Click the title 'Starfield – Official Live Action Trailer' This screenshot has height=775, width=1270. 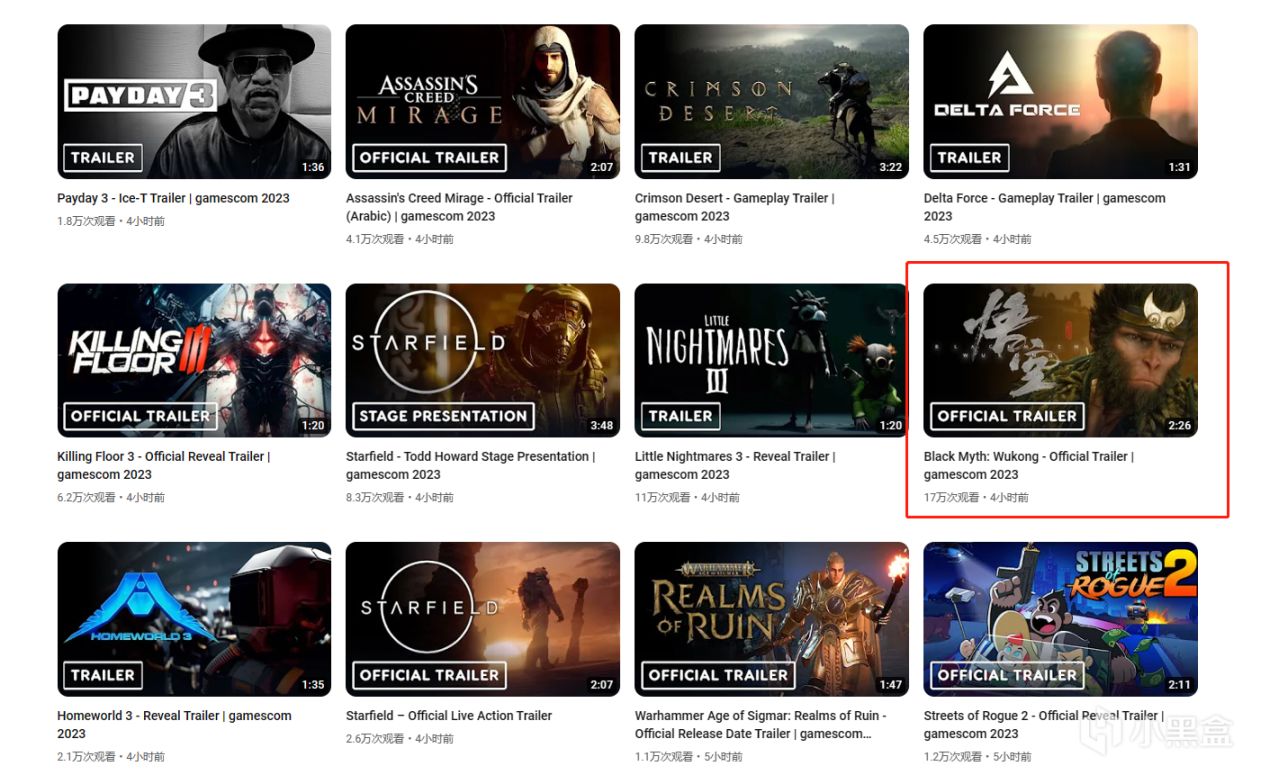pos(449,715)
